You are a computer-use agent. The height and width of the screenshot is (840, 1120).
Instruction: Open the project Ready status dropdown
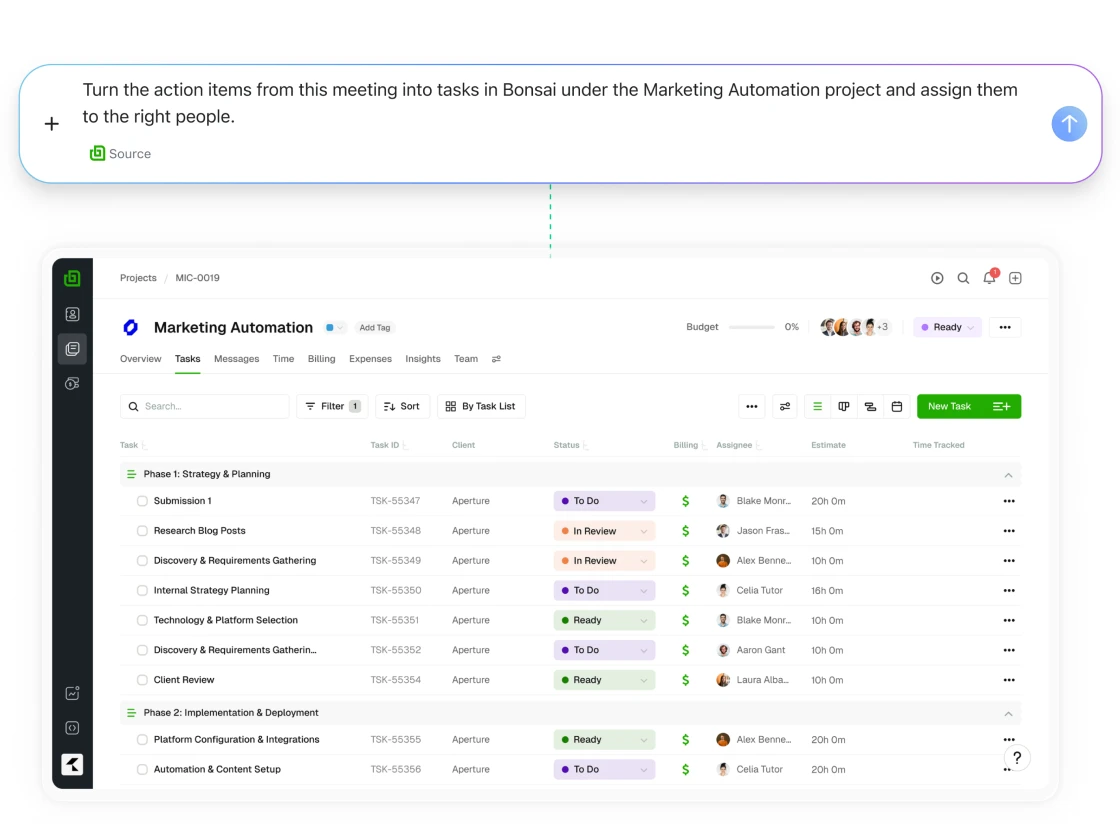click(947, 327)
